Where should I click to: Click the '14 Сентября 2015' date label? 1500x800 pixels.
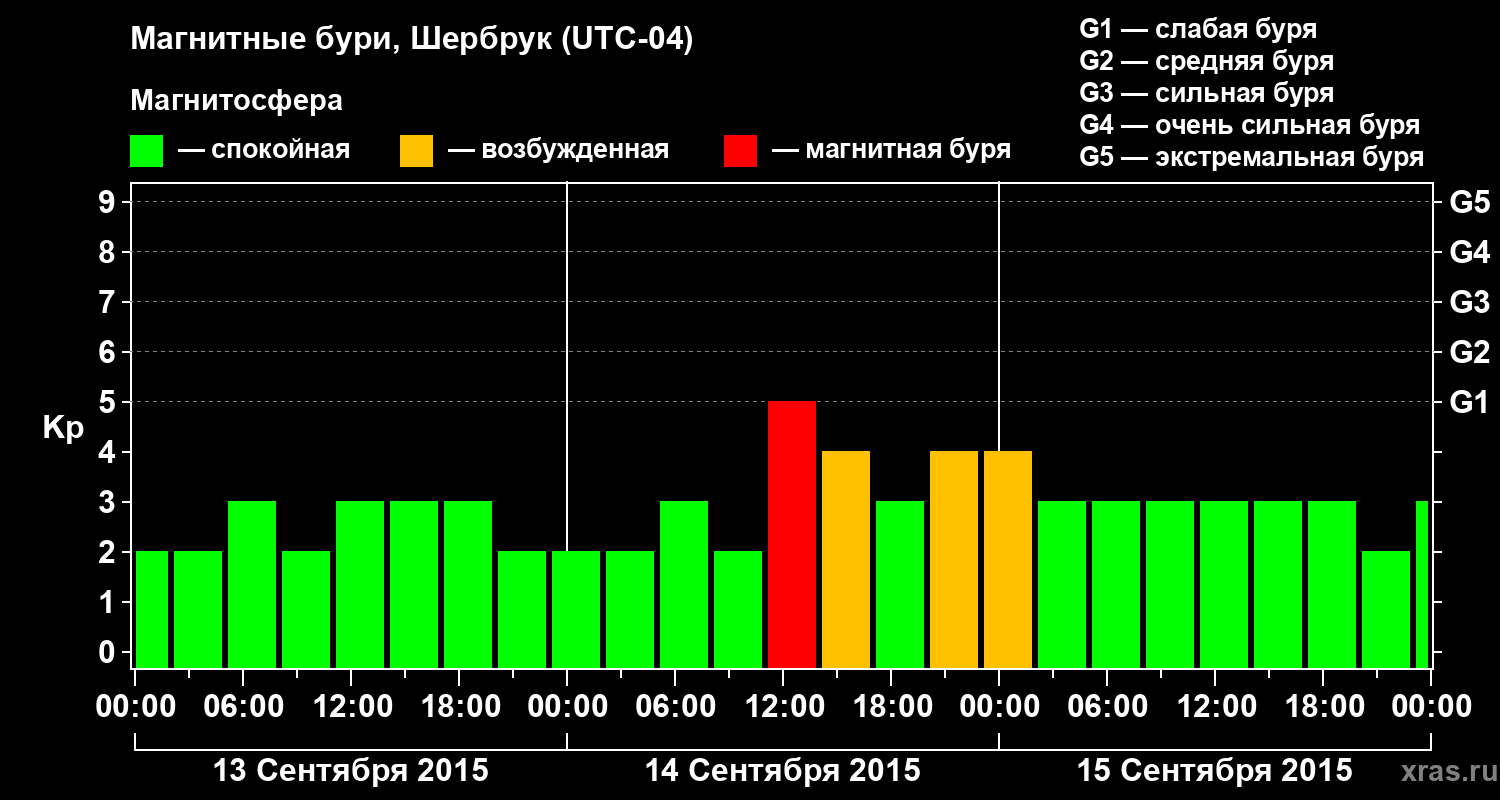782,771
